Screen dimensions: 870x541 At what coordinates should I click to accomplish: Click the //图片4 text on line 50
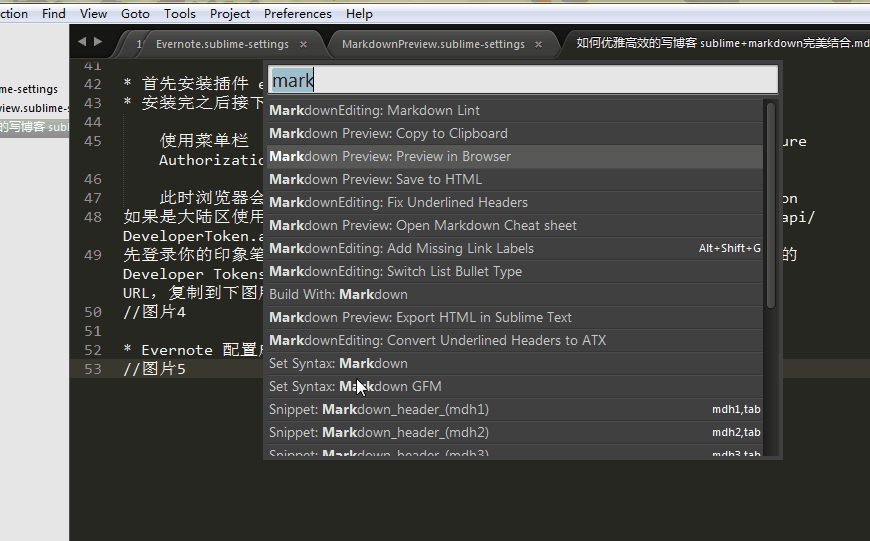click(154, 312)
